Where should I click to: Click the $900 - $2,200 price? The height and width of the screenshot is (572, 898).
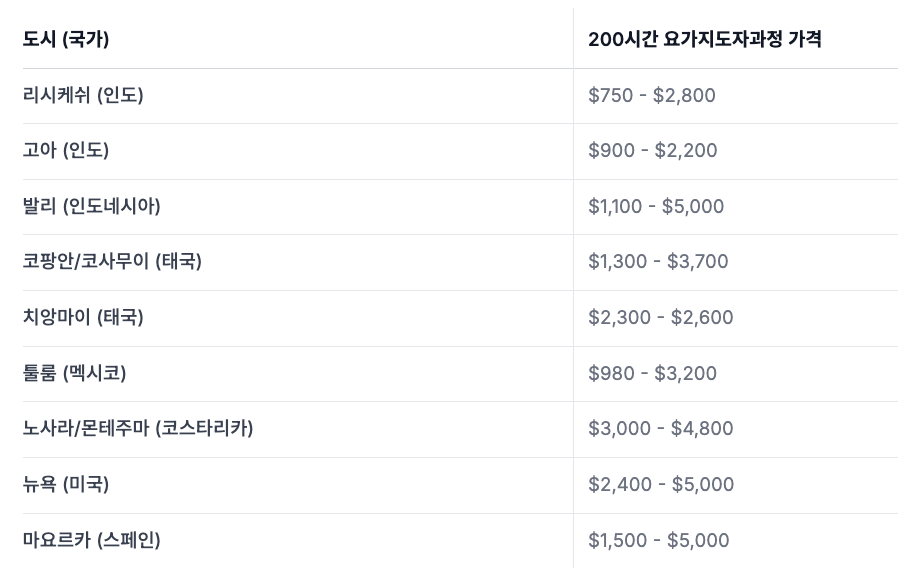(653, 151)
